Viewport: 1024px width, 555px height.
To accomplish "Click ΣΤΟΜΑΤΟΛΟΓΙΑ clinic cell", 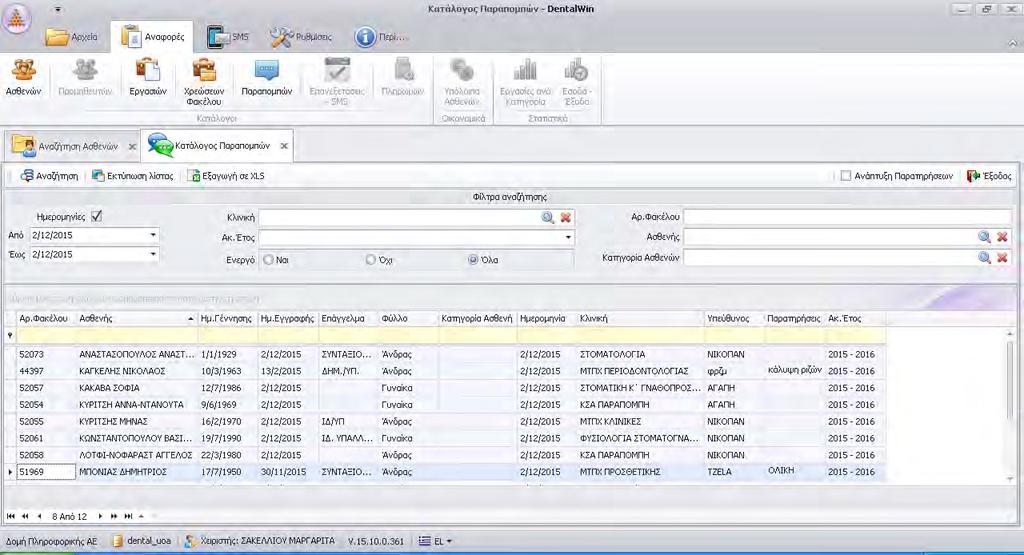I will point(640,354).
